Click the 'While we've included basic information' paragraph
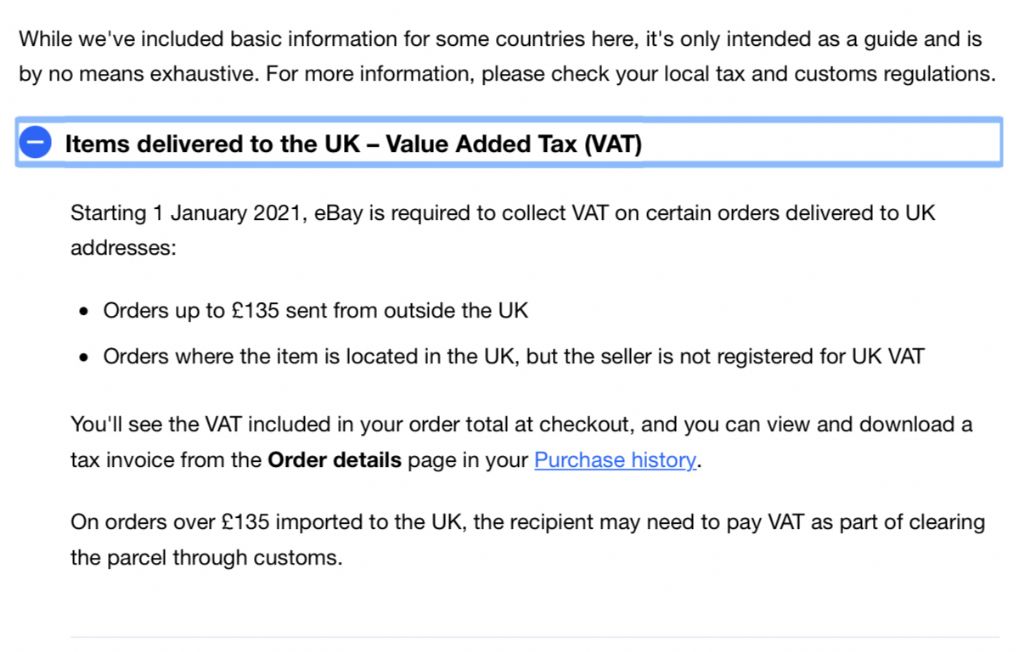 [x=507, y=56]
